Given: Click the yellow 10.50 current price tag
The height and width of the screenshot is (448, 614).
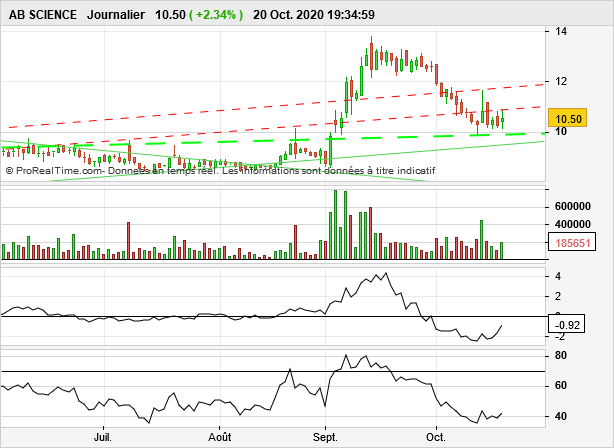Looking at the screenshot, I should point(568,118).
